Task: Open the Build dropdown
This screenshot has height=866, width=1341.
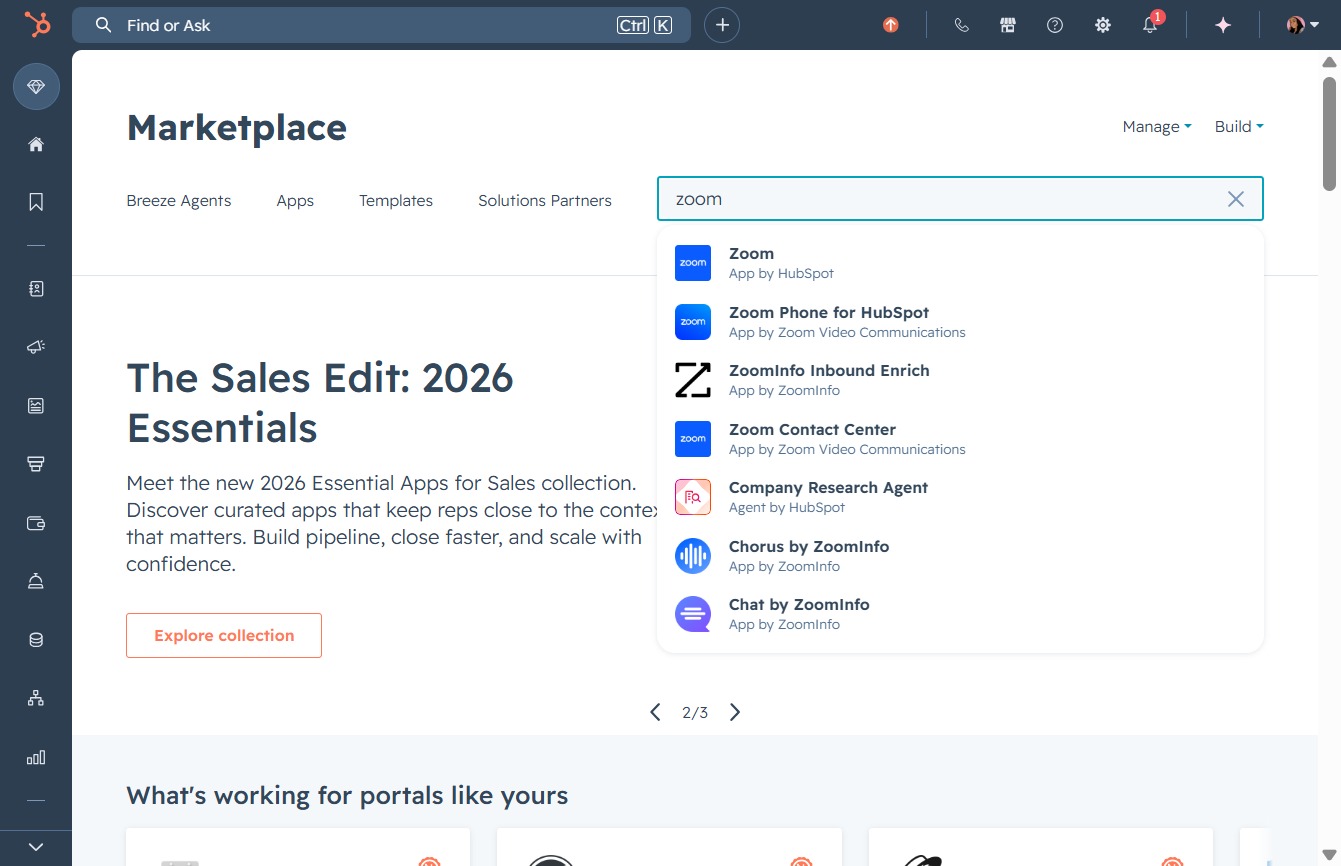Action: [x=1239, y=126]
